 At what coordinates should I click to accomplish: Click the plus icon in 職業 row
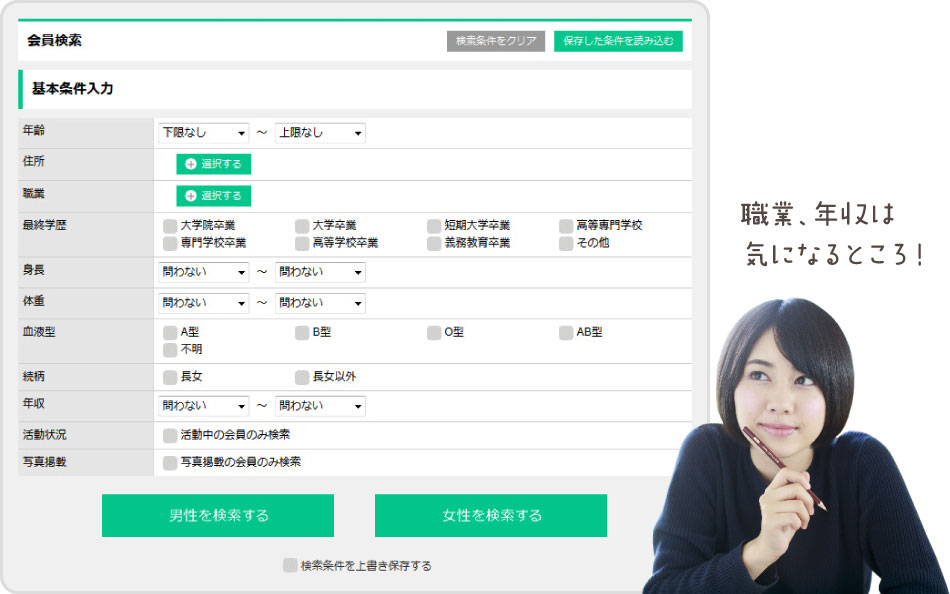pos(191,196)
